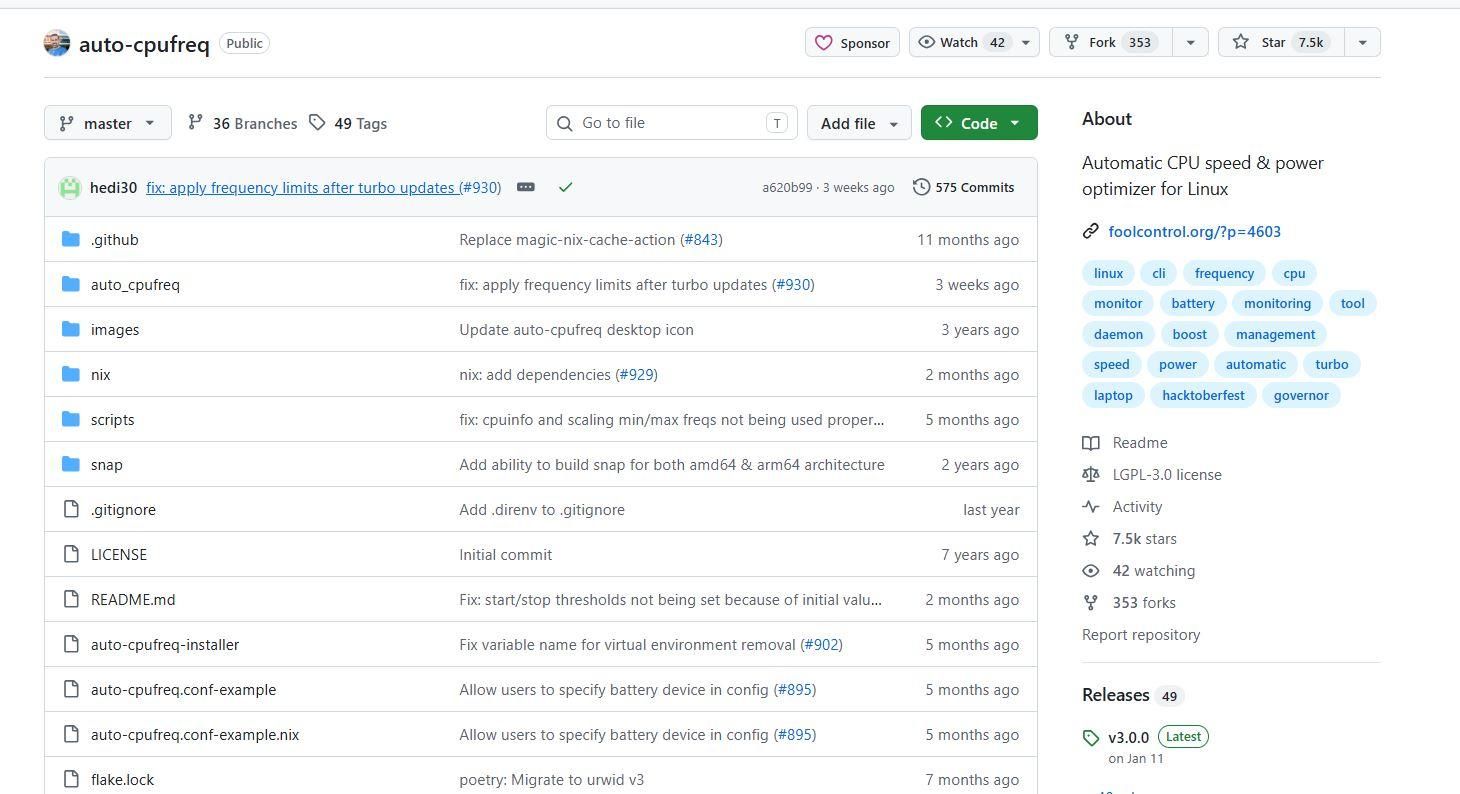Select the hacktoberfest topic tag
Viewport: 1460px width, 794px height.
click(1203, 395)
